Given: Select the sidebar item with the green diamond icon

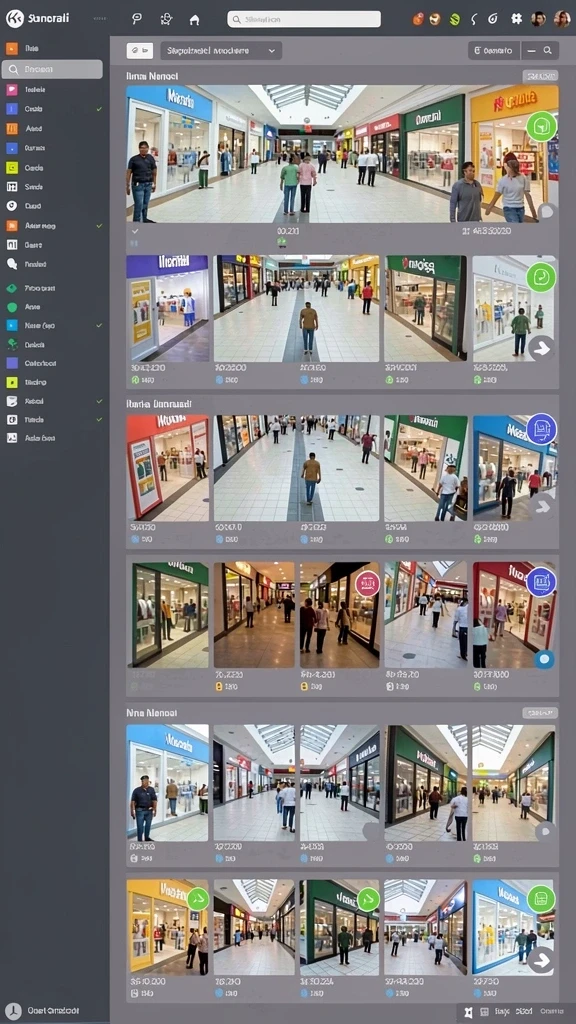Looking at the screenshot, I should [52, 288].
